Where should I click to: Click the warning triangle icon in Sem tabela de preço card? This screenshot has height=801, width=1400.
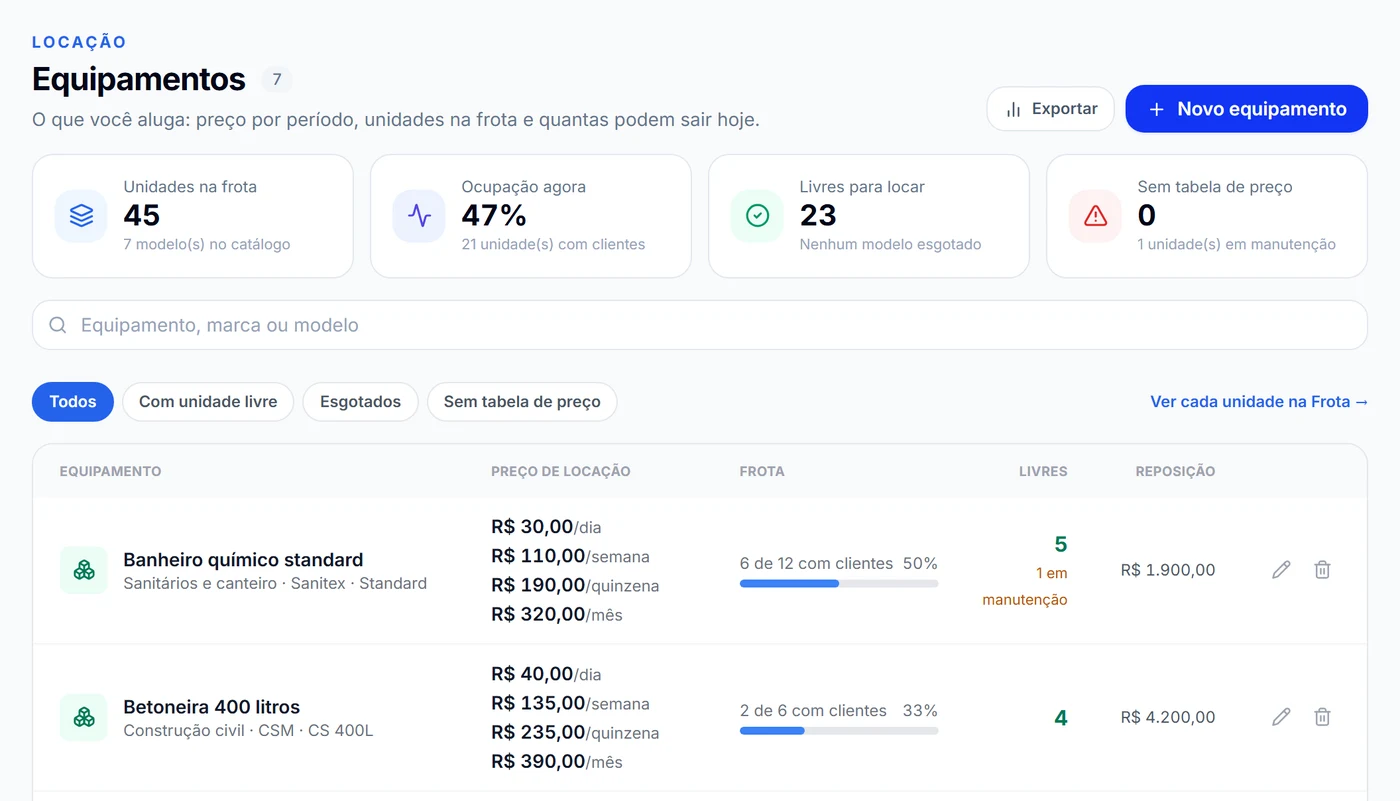click(1095, 216)
